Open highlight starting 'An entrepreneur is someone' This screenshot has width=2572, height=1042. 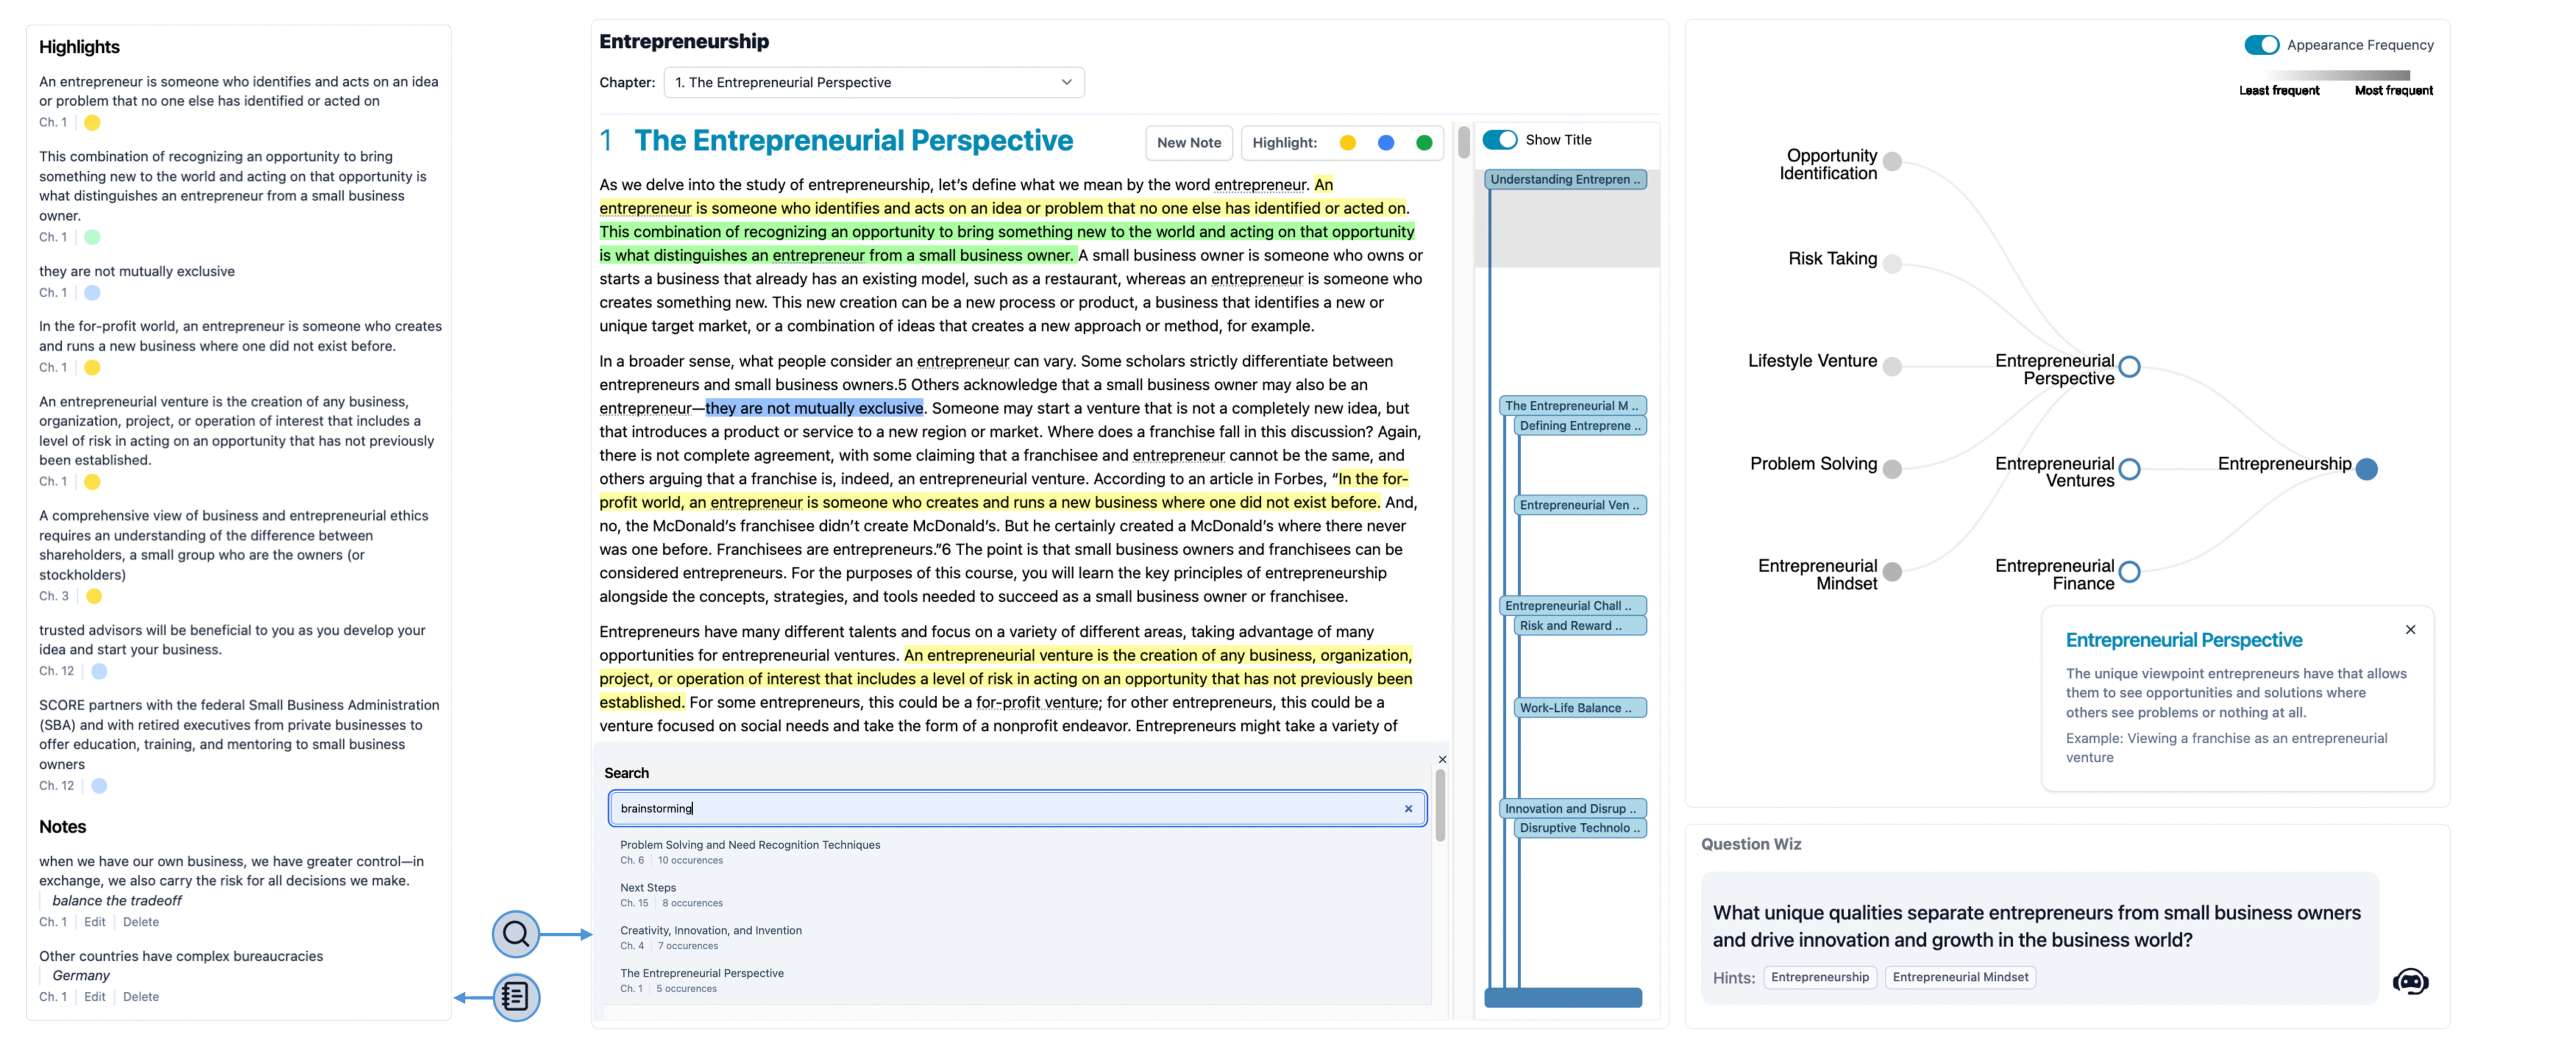(238, 91)
